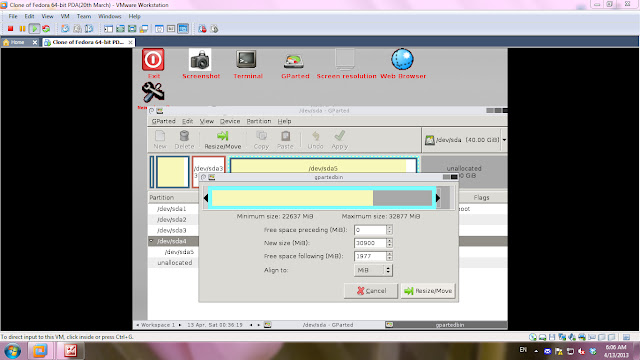Click the VMware snapshot icon

(x=65, y=29)
